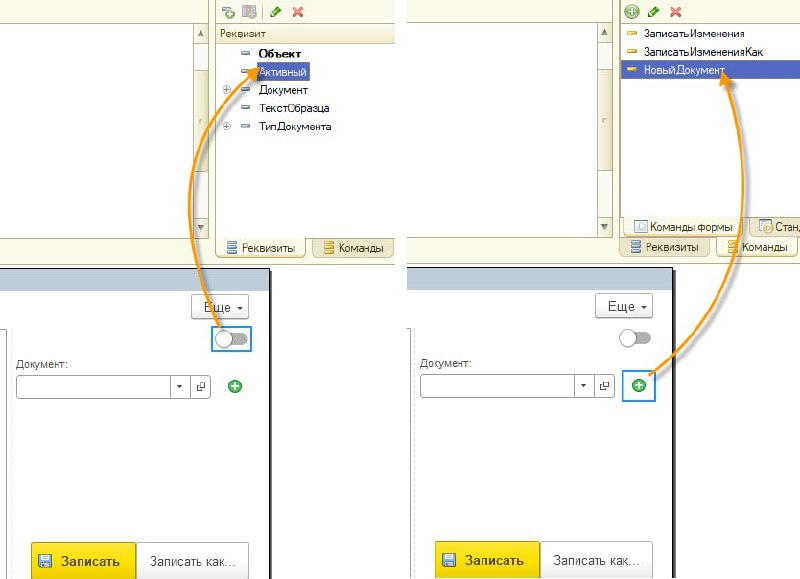Open the Еще menu in the left screenshot
The image size is (800, 579).
click(220, 307)
